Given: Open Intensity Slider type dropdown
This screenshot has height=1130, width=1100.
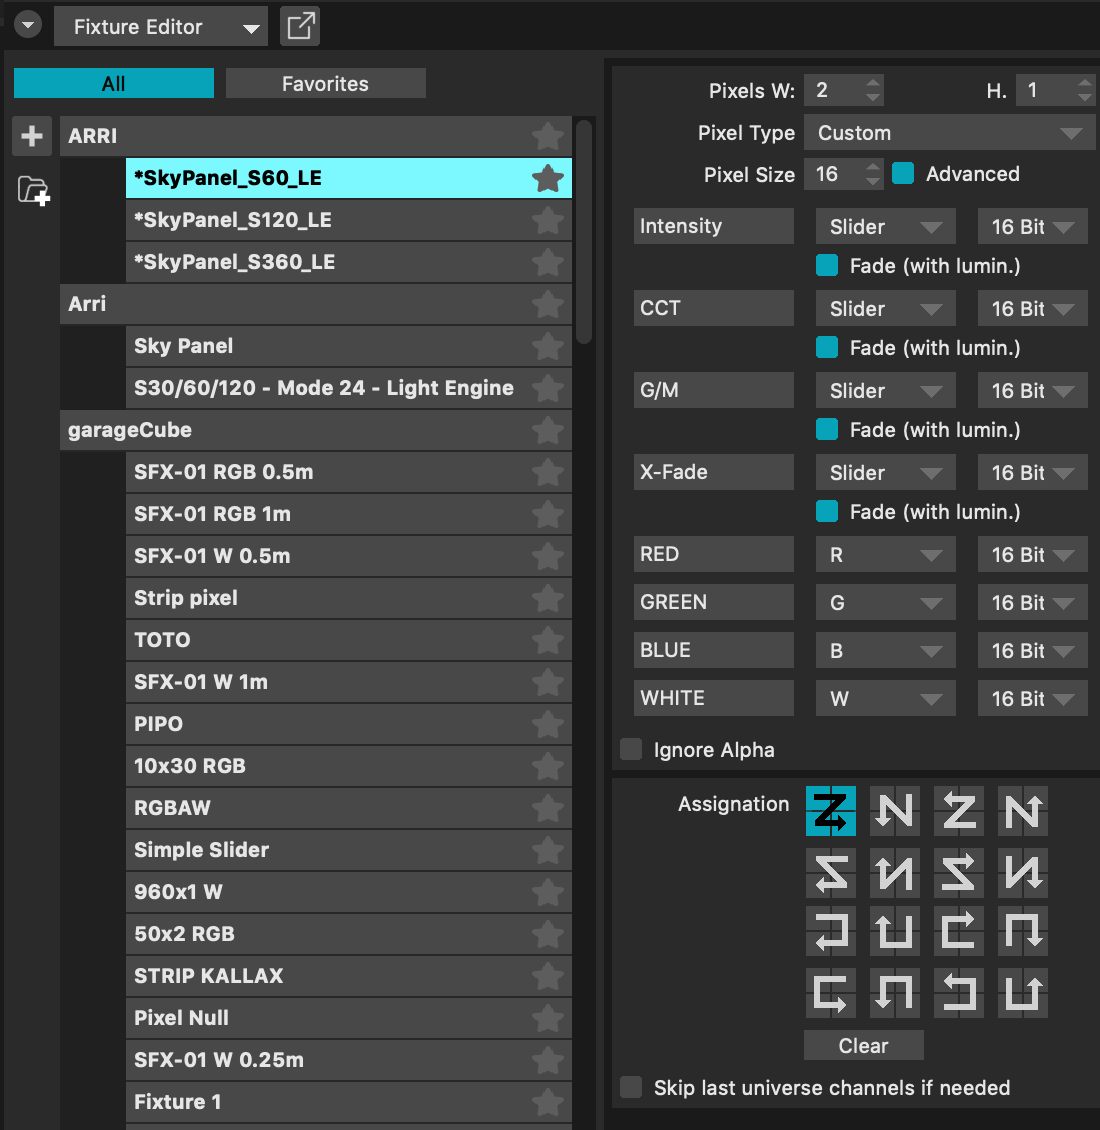Looking at the screenshot, I should click(885, 226).
